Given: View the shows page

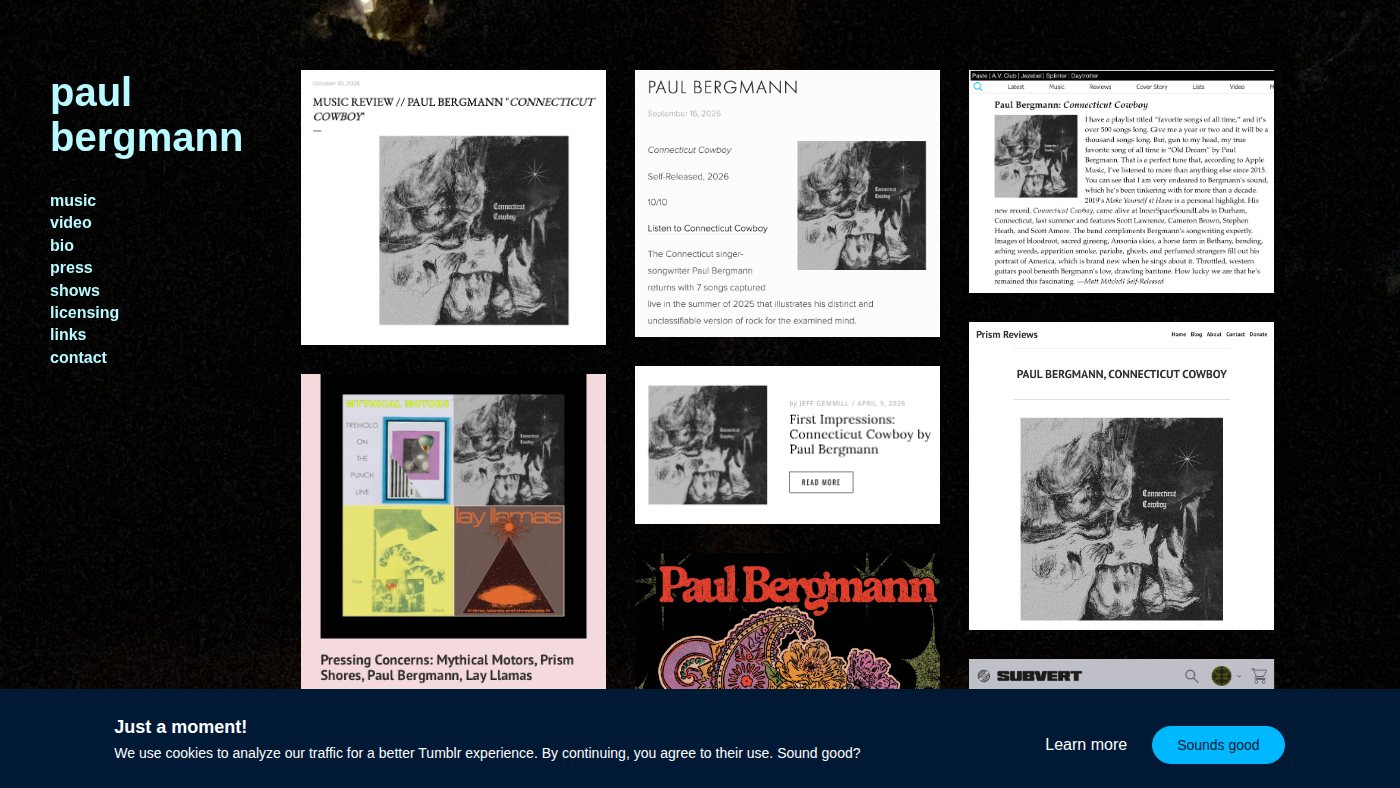Looking at the screenshot, I should [x=75, y=290].
